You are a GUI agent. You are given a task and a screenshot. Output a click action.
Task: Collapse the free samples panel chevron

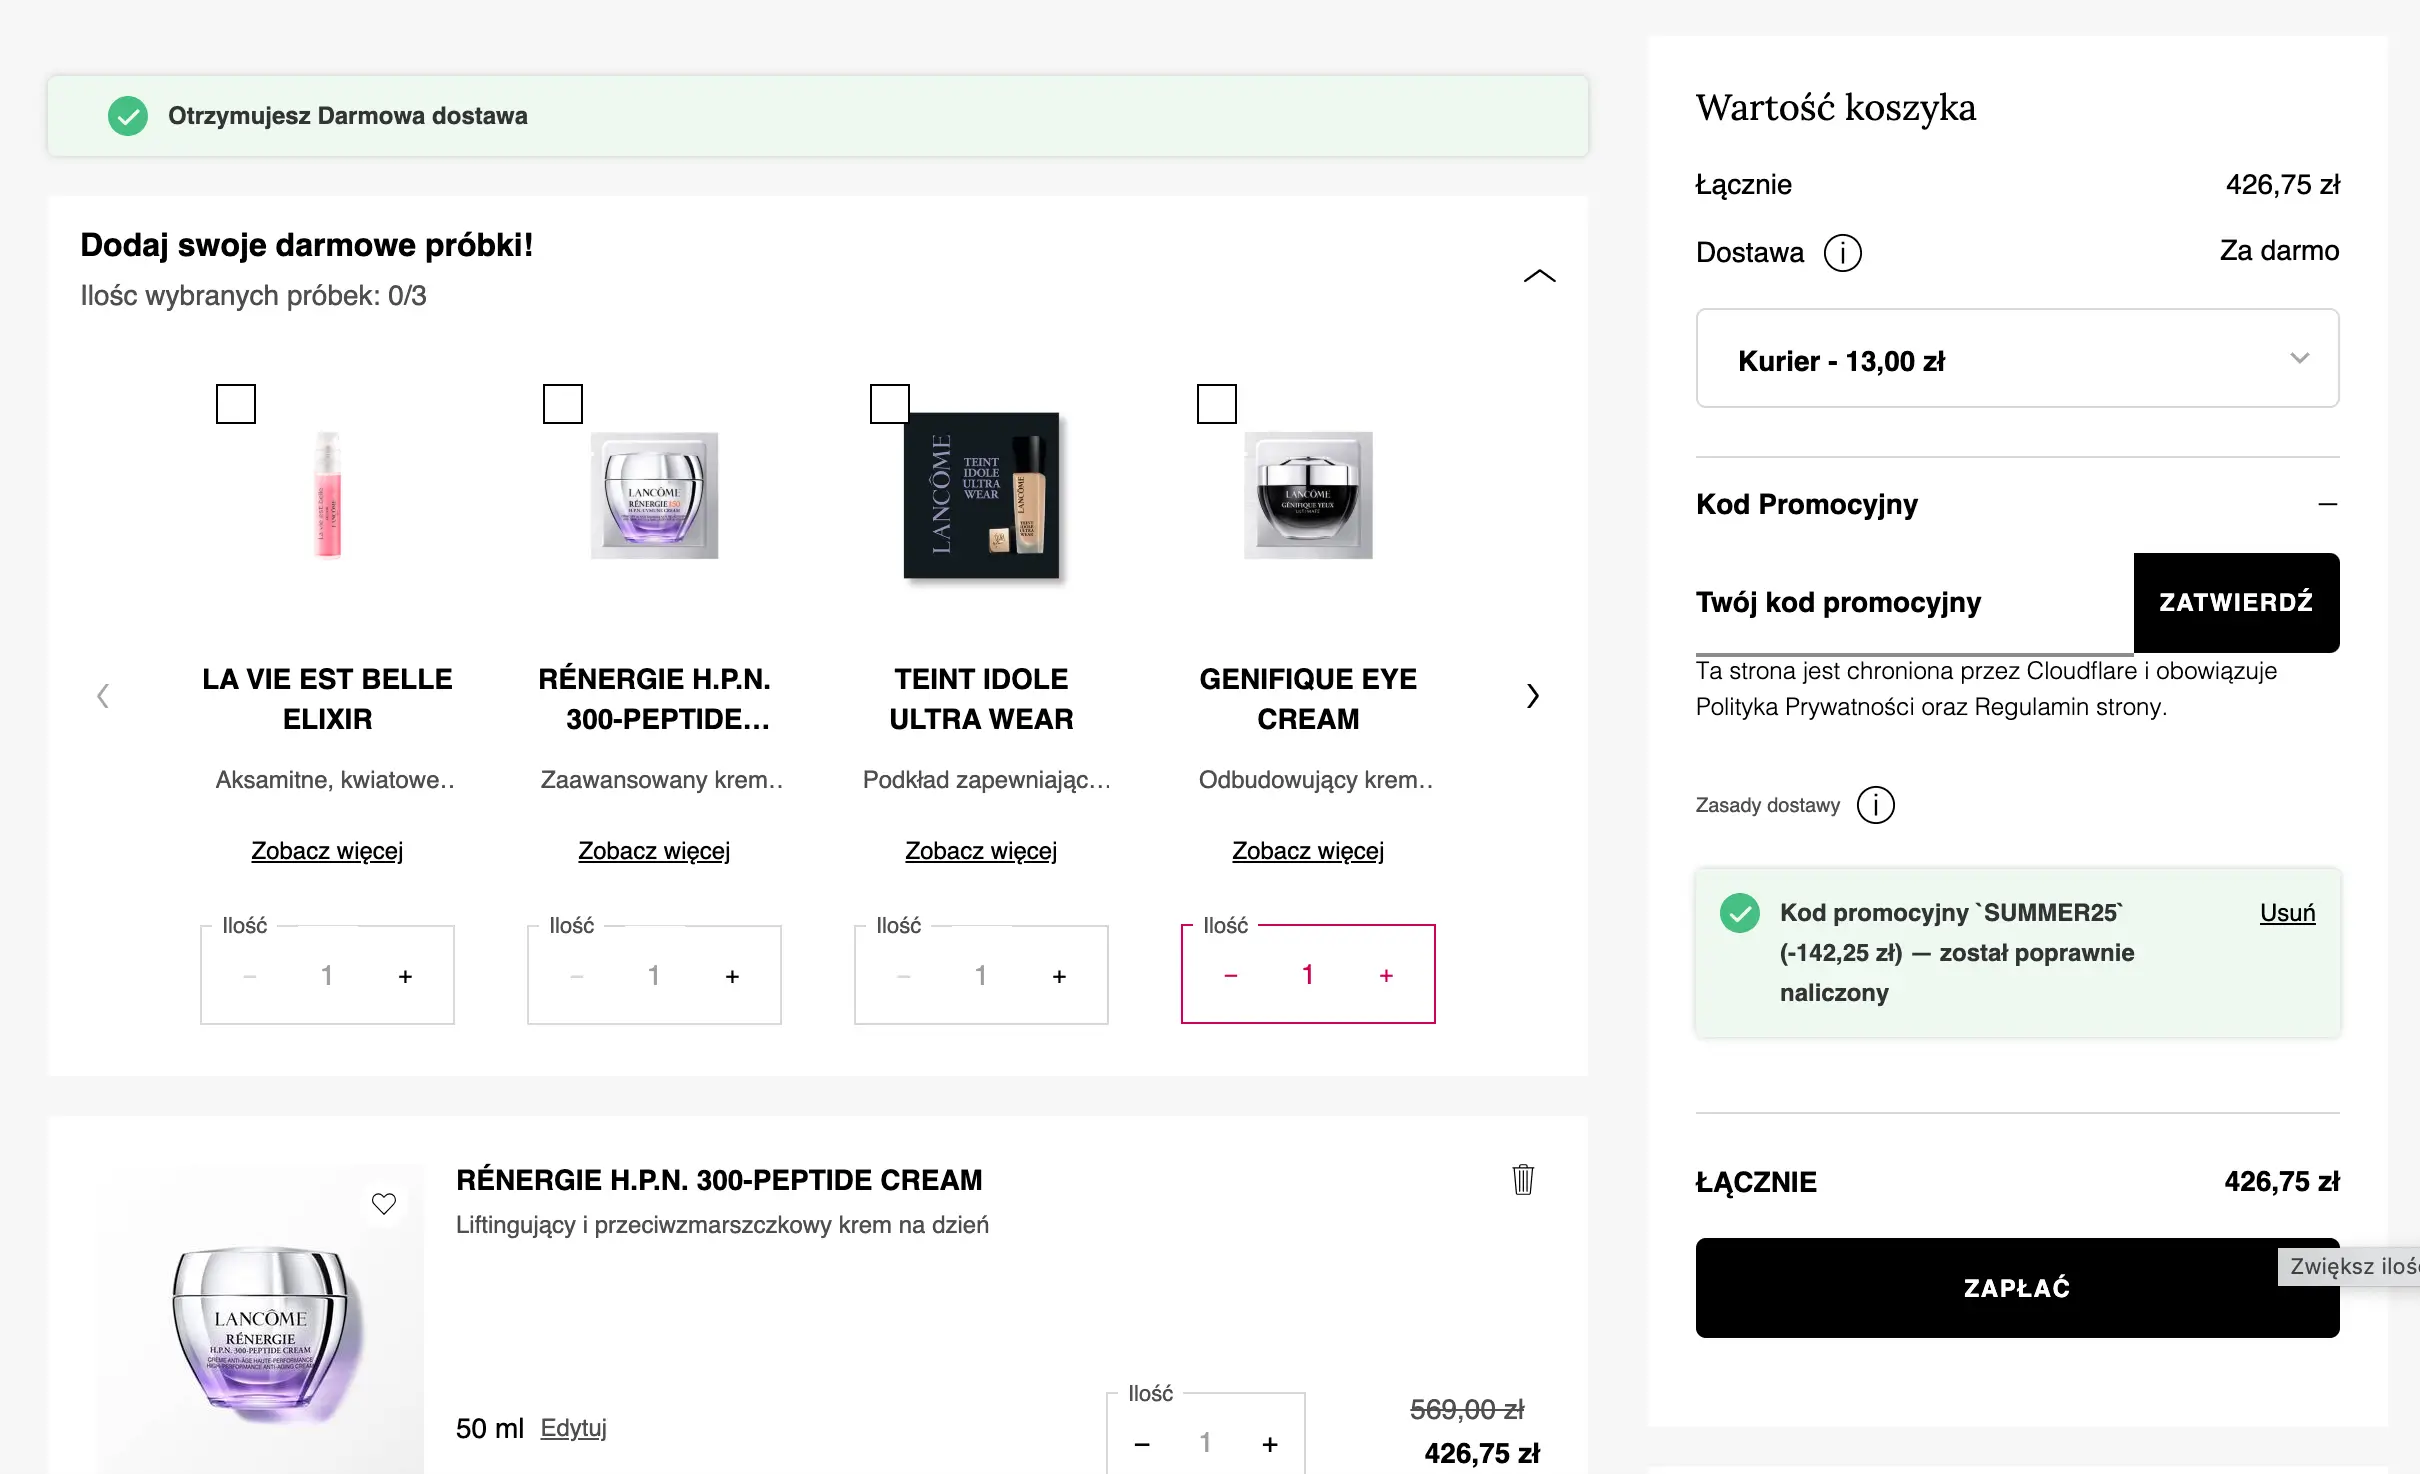(x=1539, y=276)
